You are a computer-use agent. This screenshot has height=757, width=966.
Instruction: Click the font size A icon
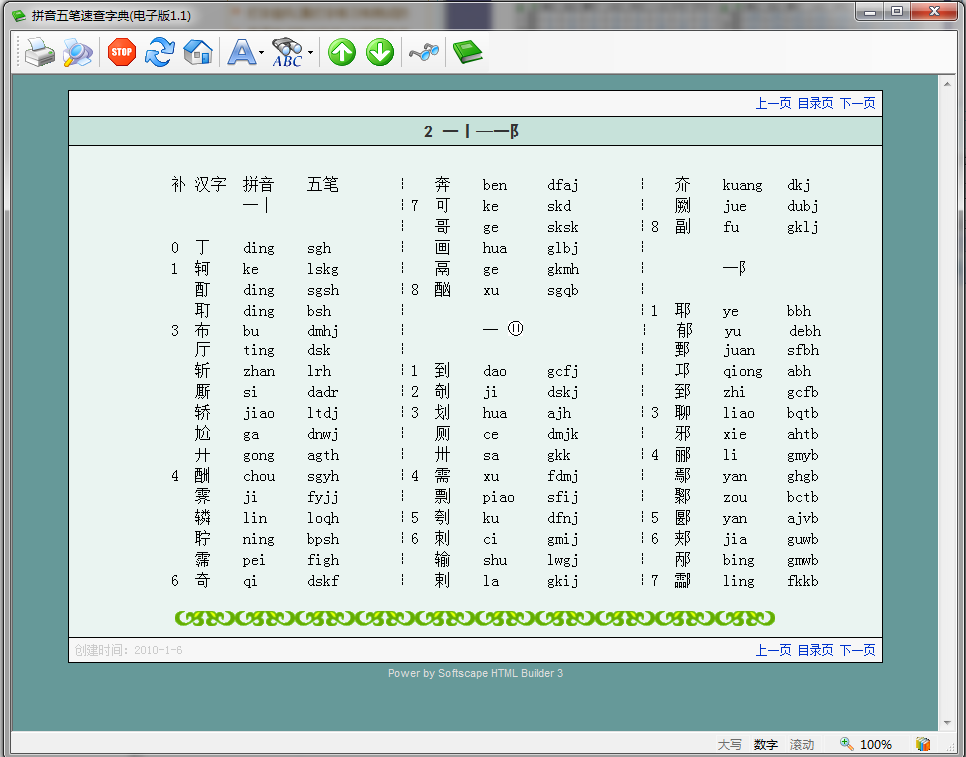click(242, 52)
